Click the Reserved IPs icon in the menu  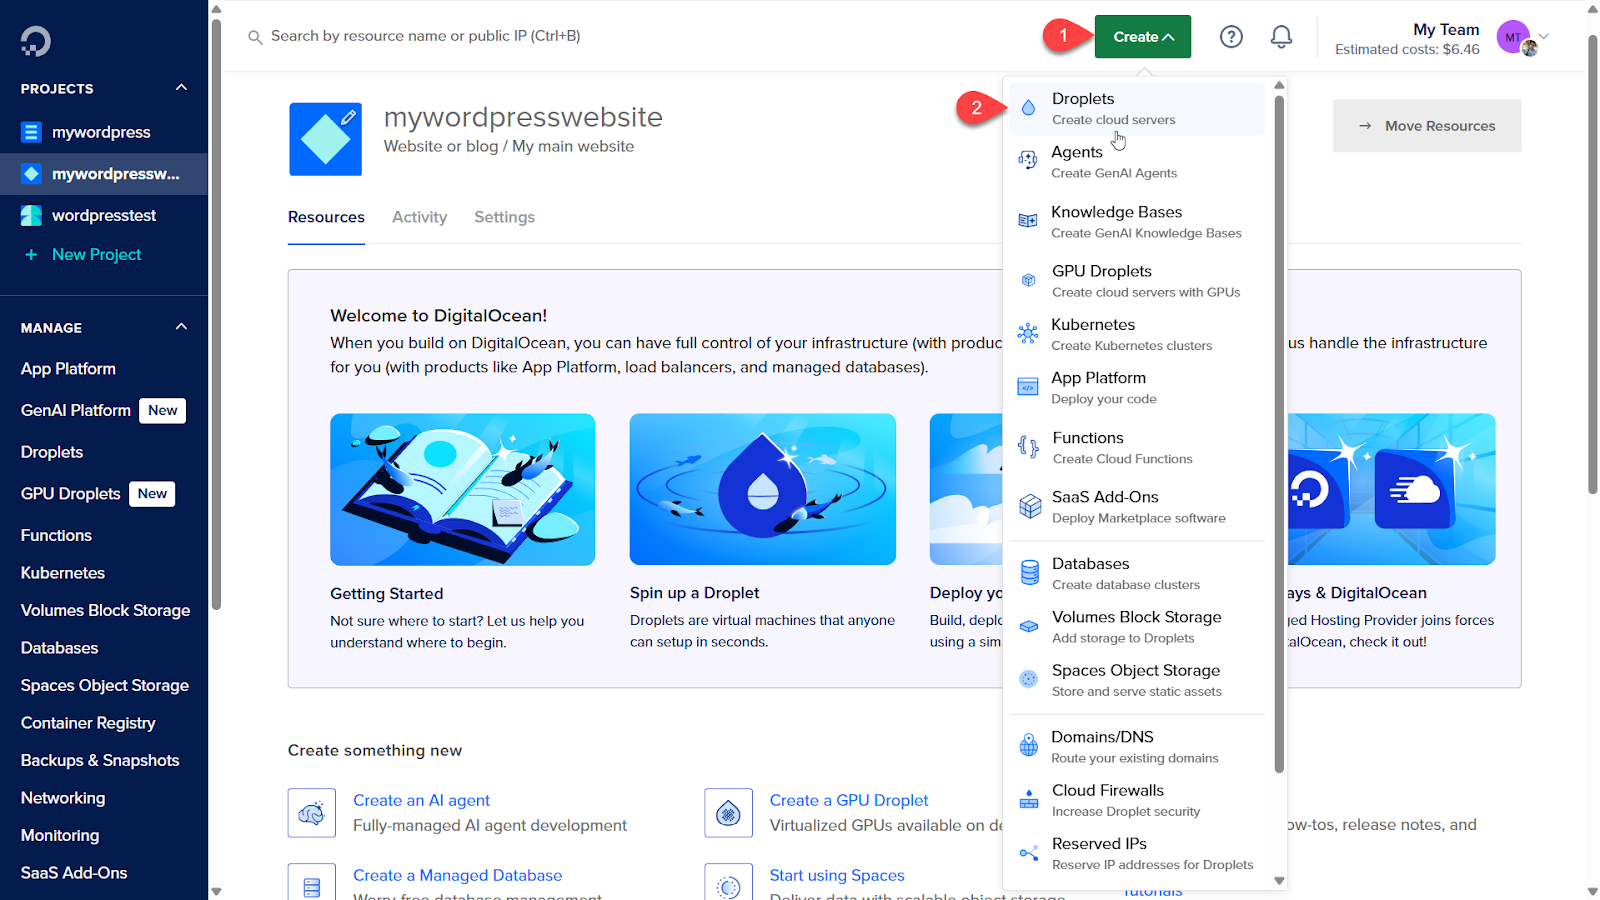(1028, 853)
